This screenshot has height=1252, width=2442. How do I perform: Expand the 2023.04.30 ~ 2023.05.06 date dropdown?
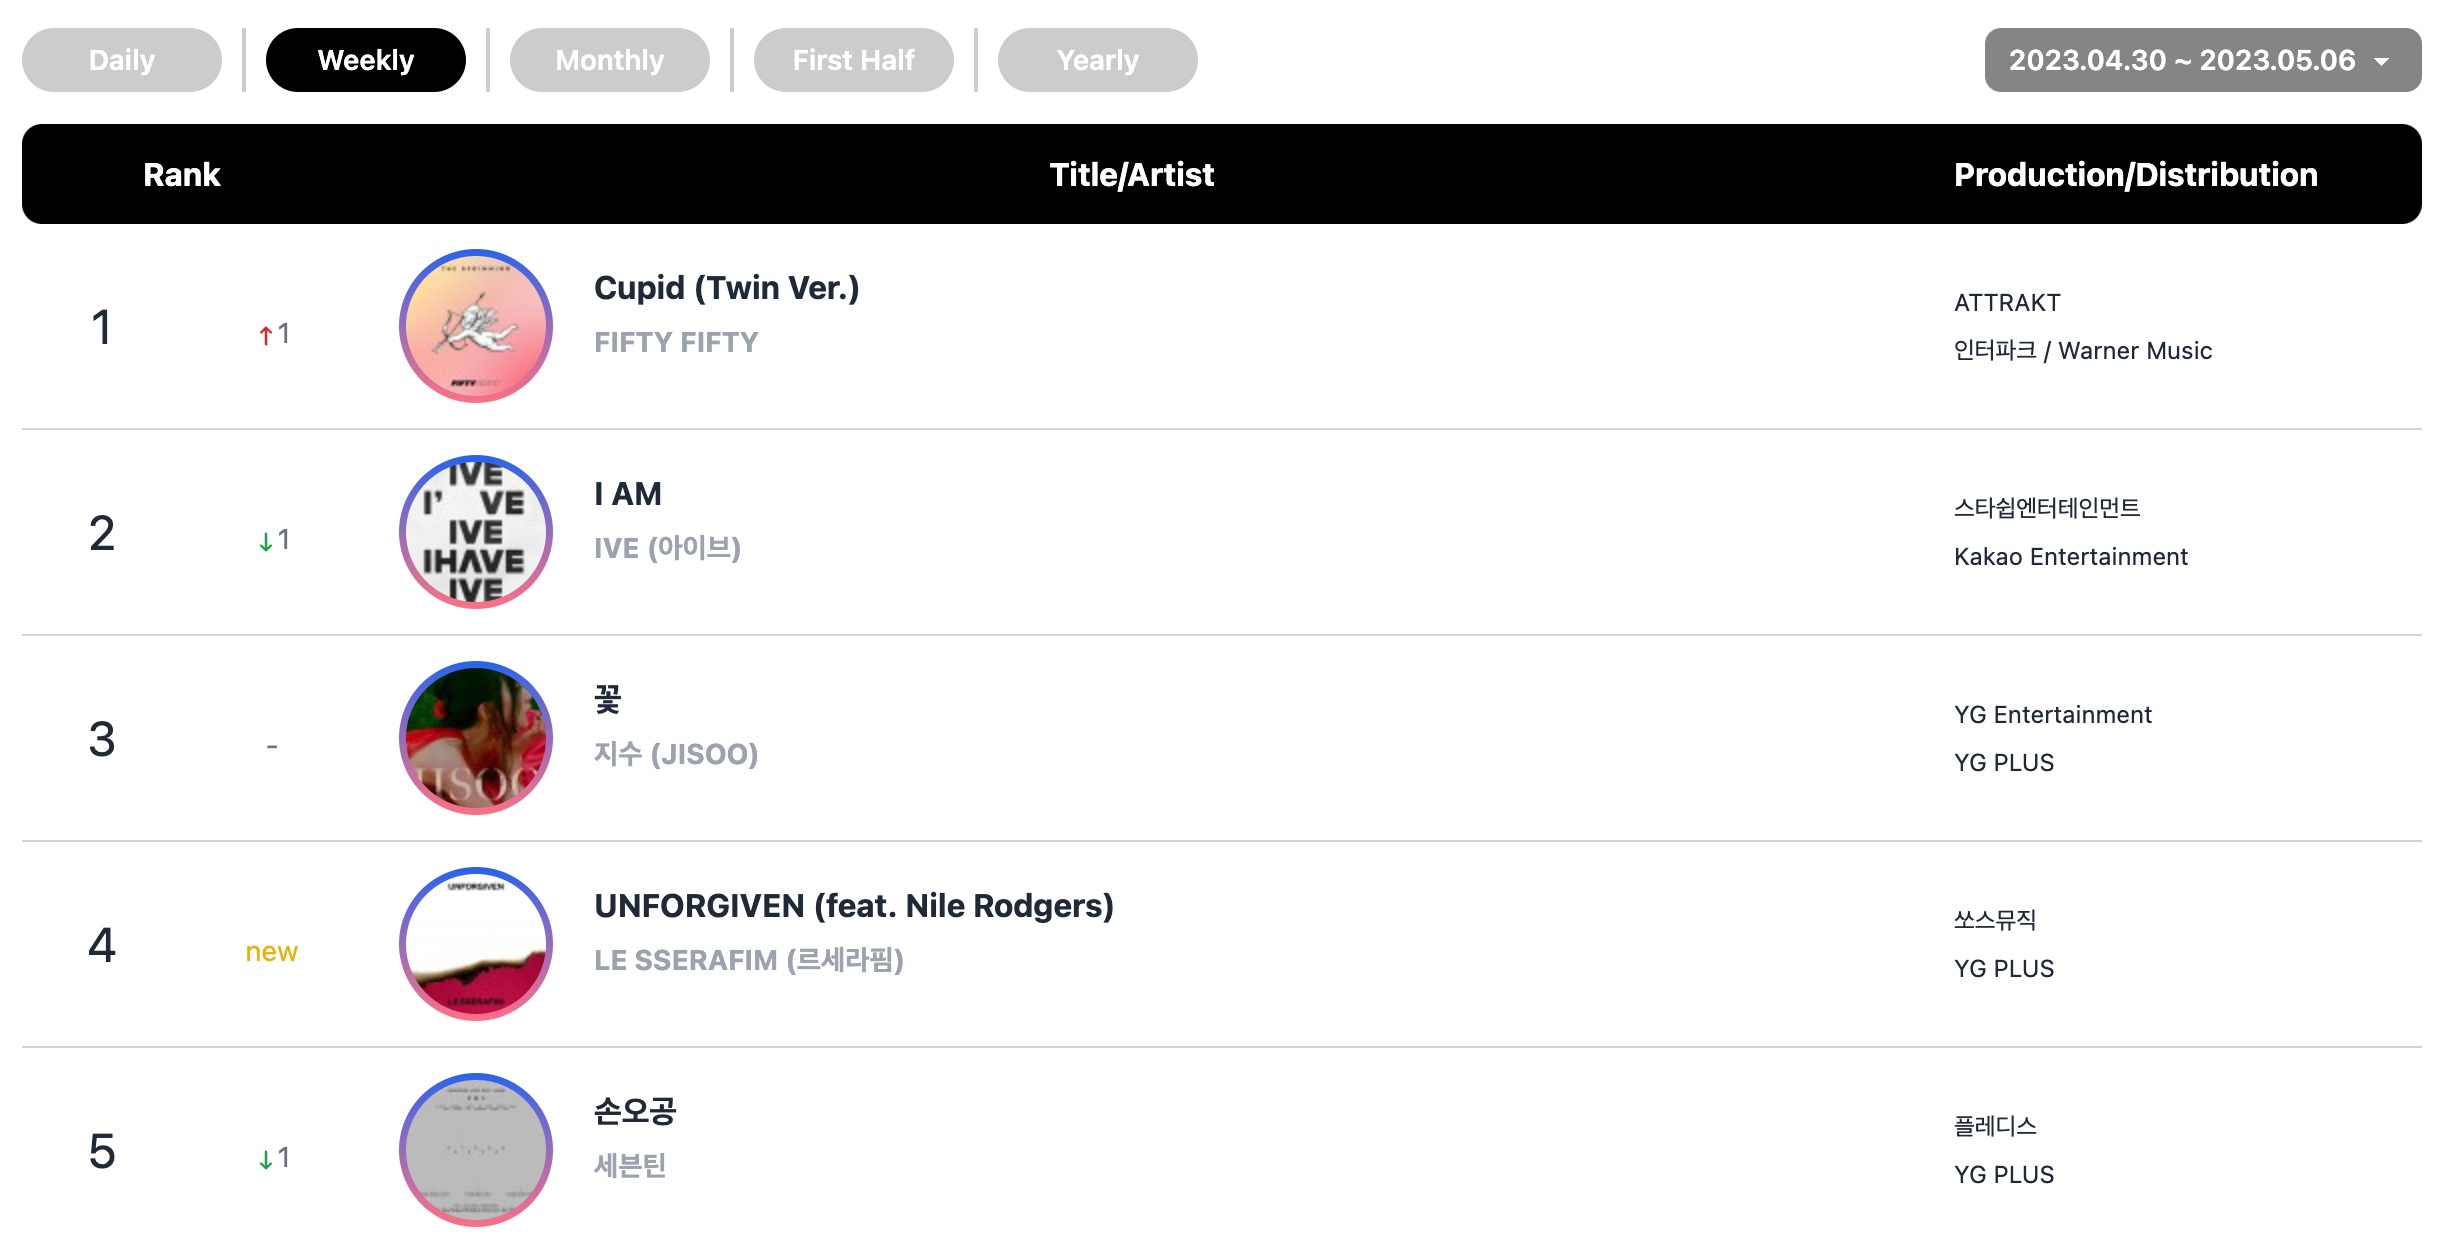[x=2203, y=60]
